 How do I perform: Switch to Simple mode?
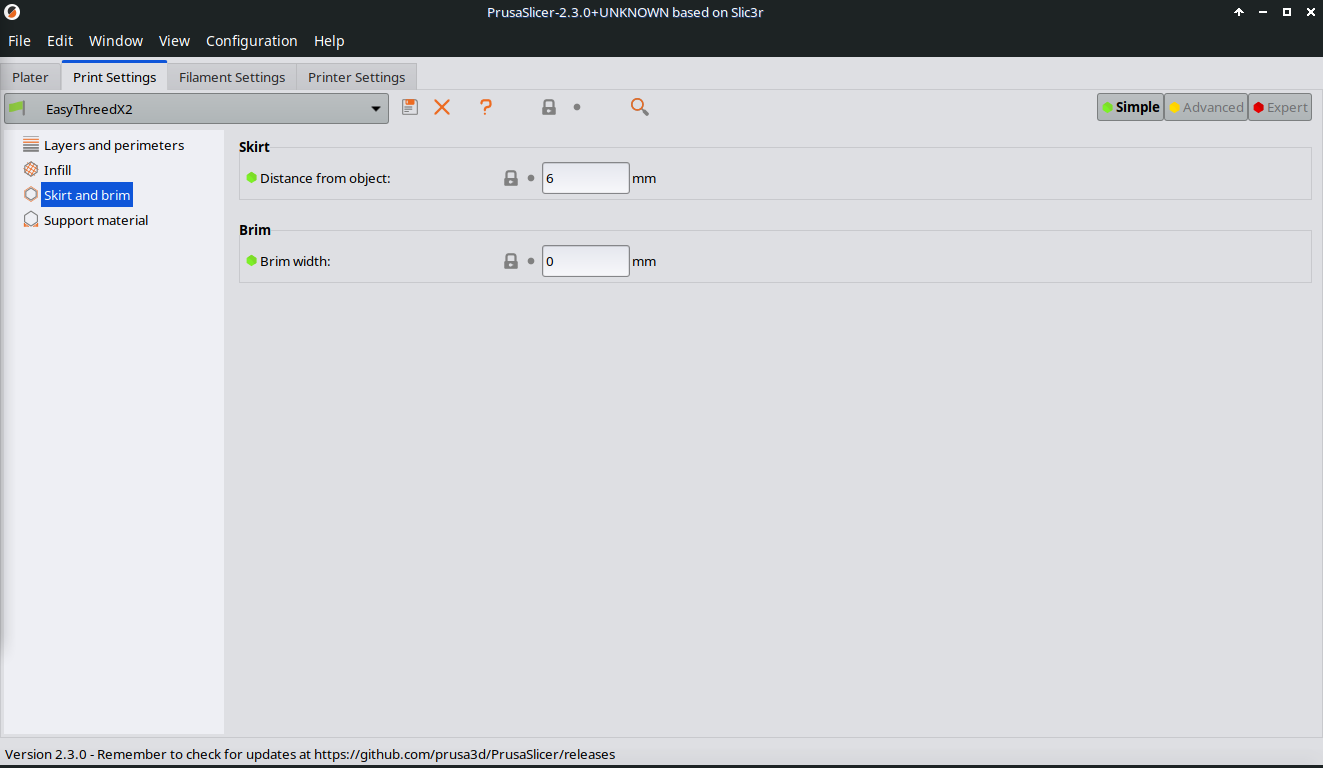click(x=1130, y=107)
